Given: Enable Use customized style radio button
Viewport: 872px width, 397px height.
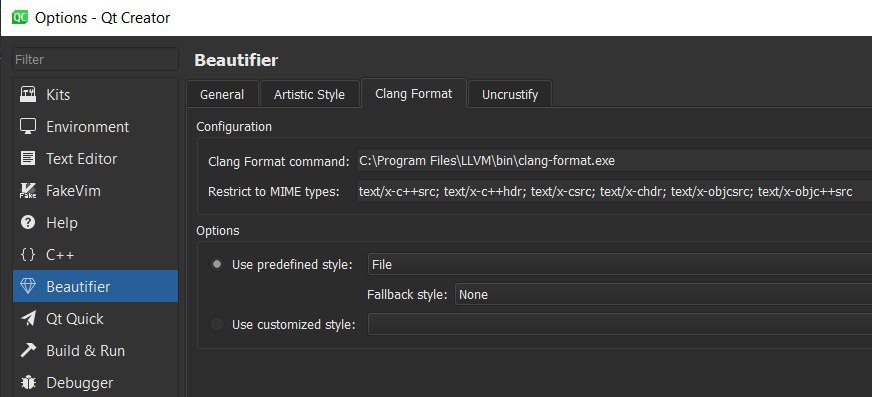Looking at the screenshot, I should pyautogui.click(x=217, y=324).
